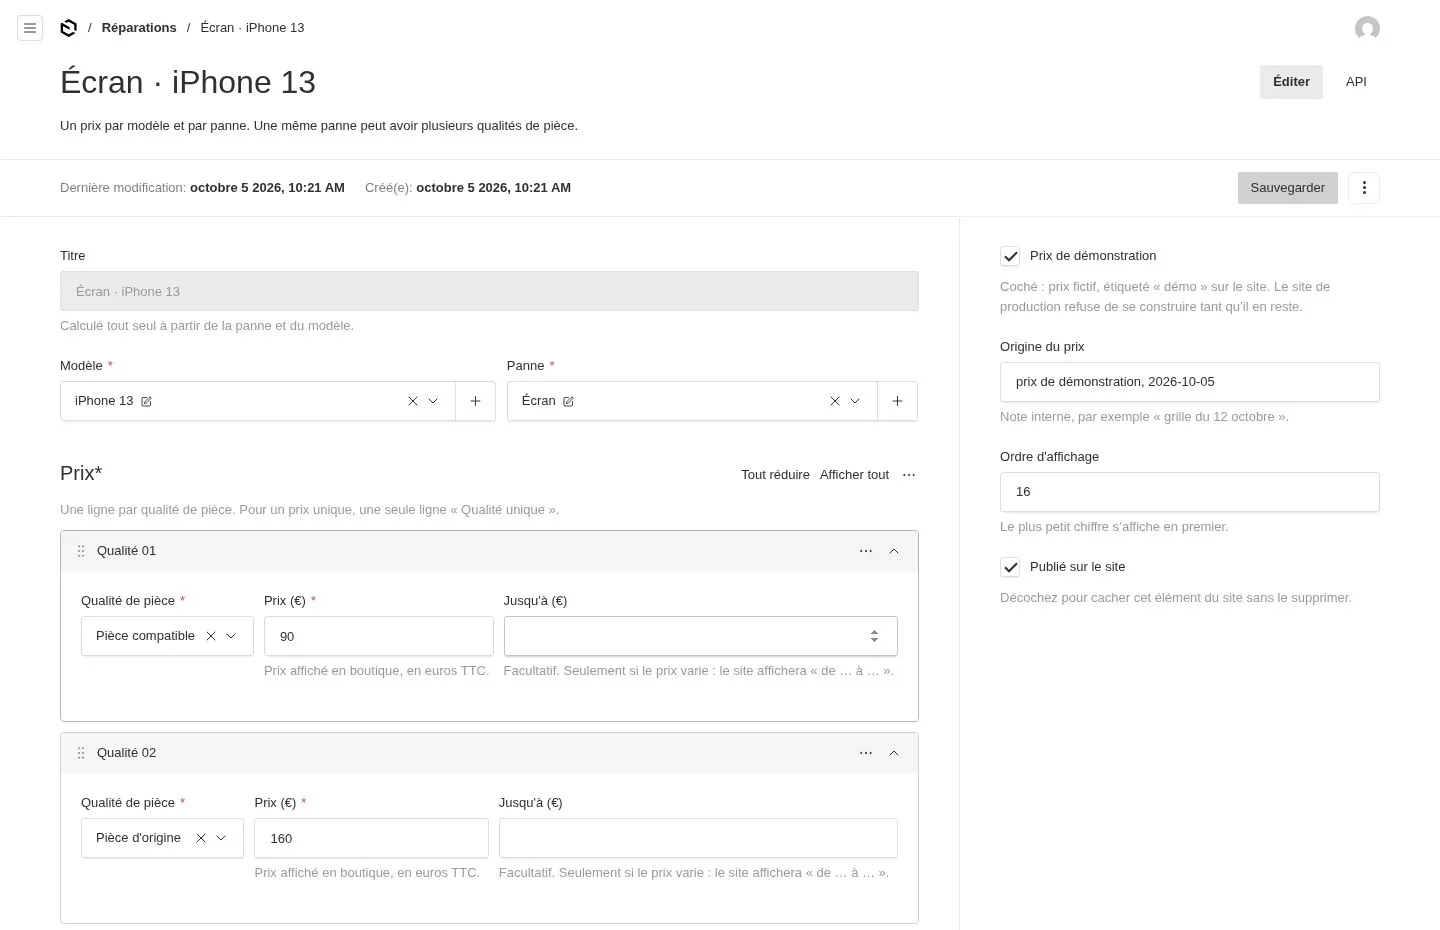Click the Ordre d'affichage field showing 16
The width and height of the screenshot is (1440, 930).
click(1190, 492)
